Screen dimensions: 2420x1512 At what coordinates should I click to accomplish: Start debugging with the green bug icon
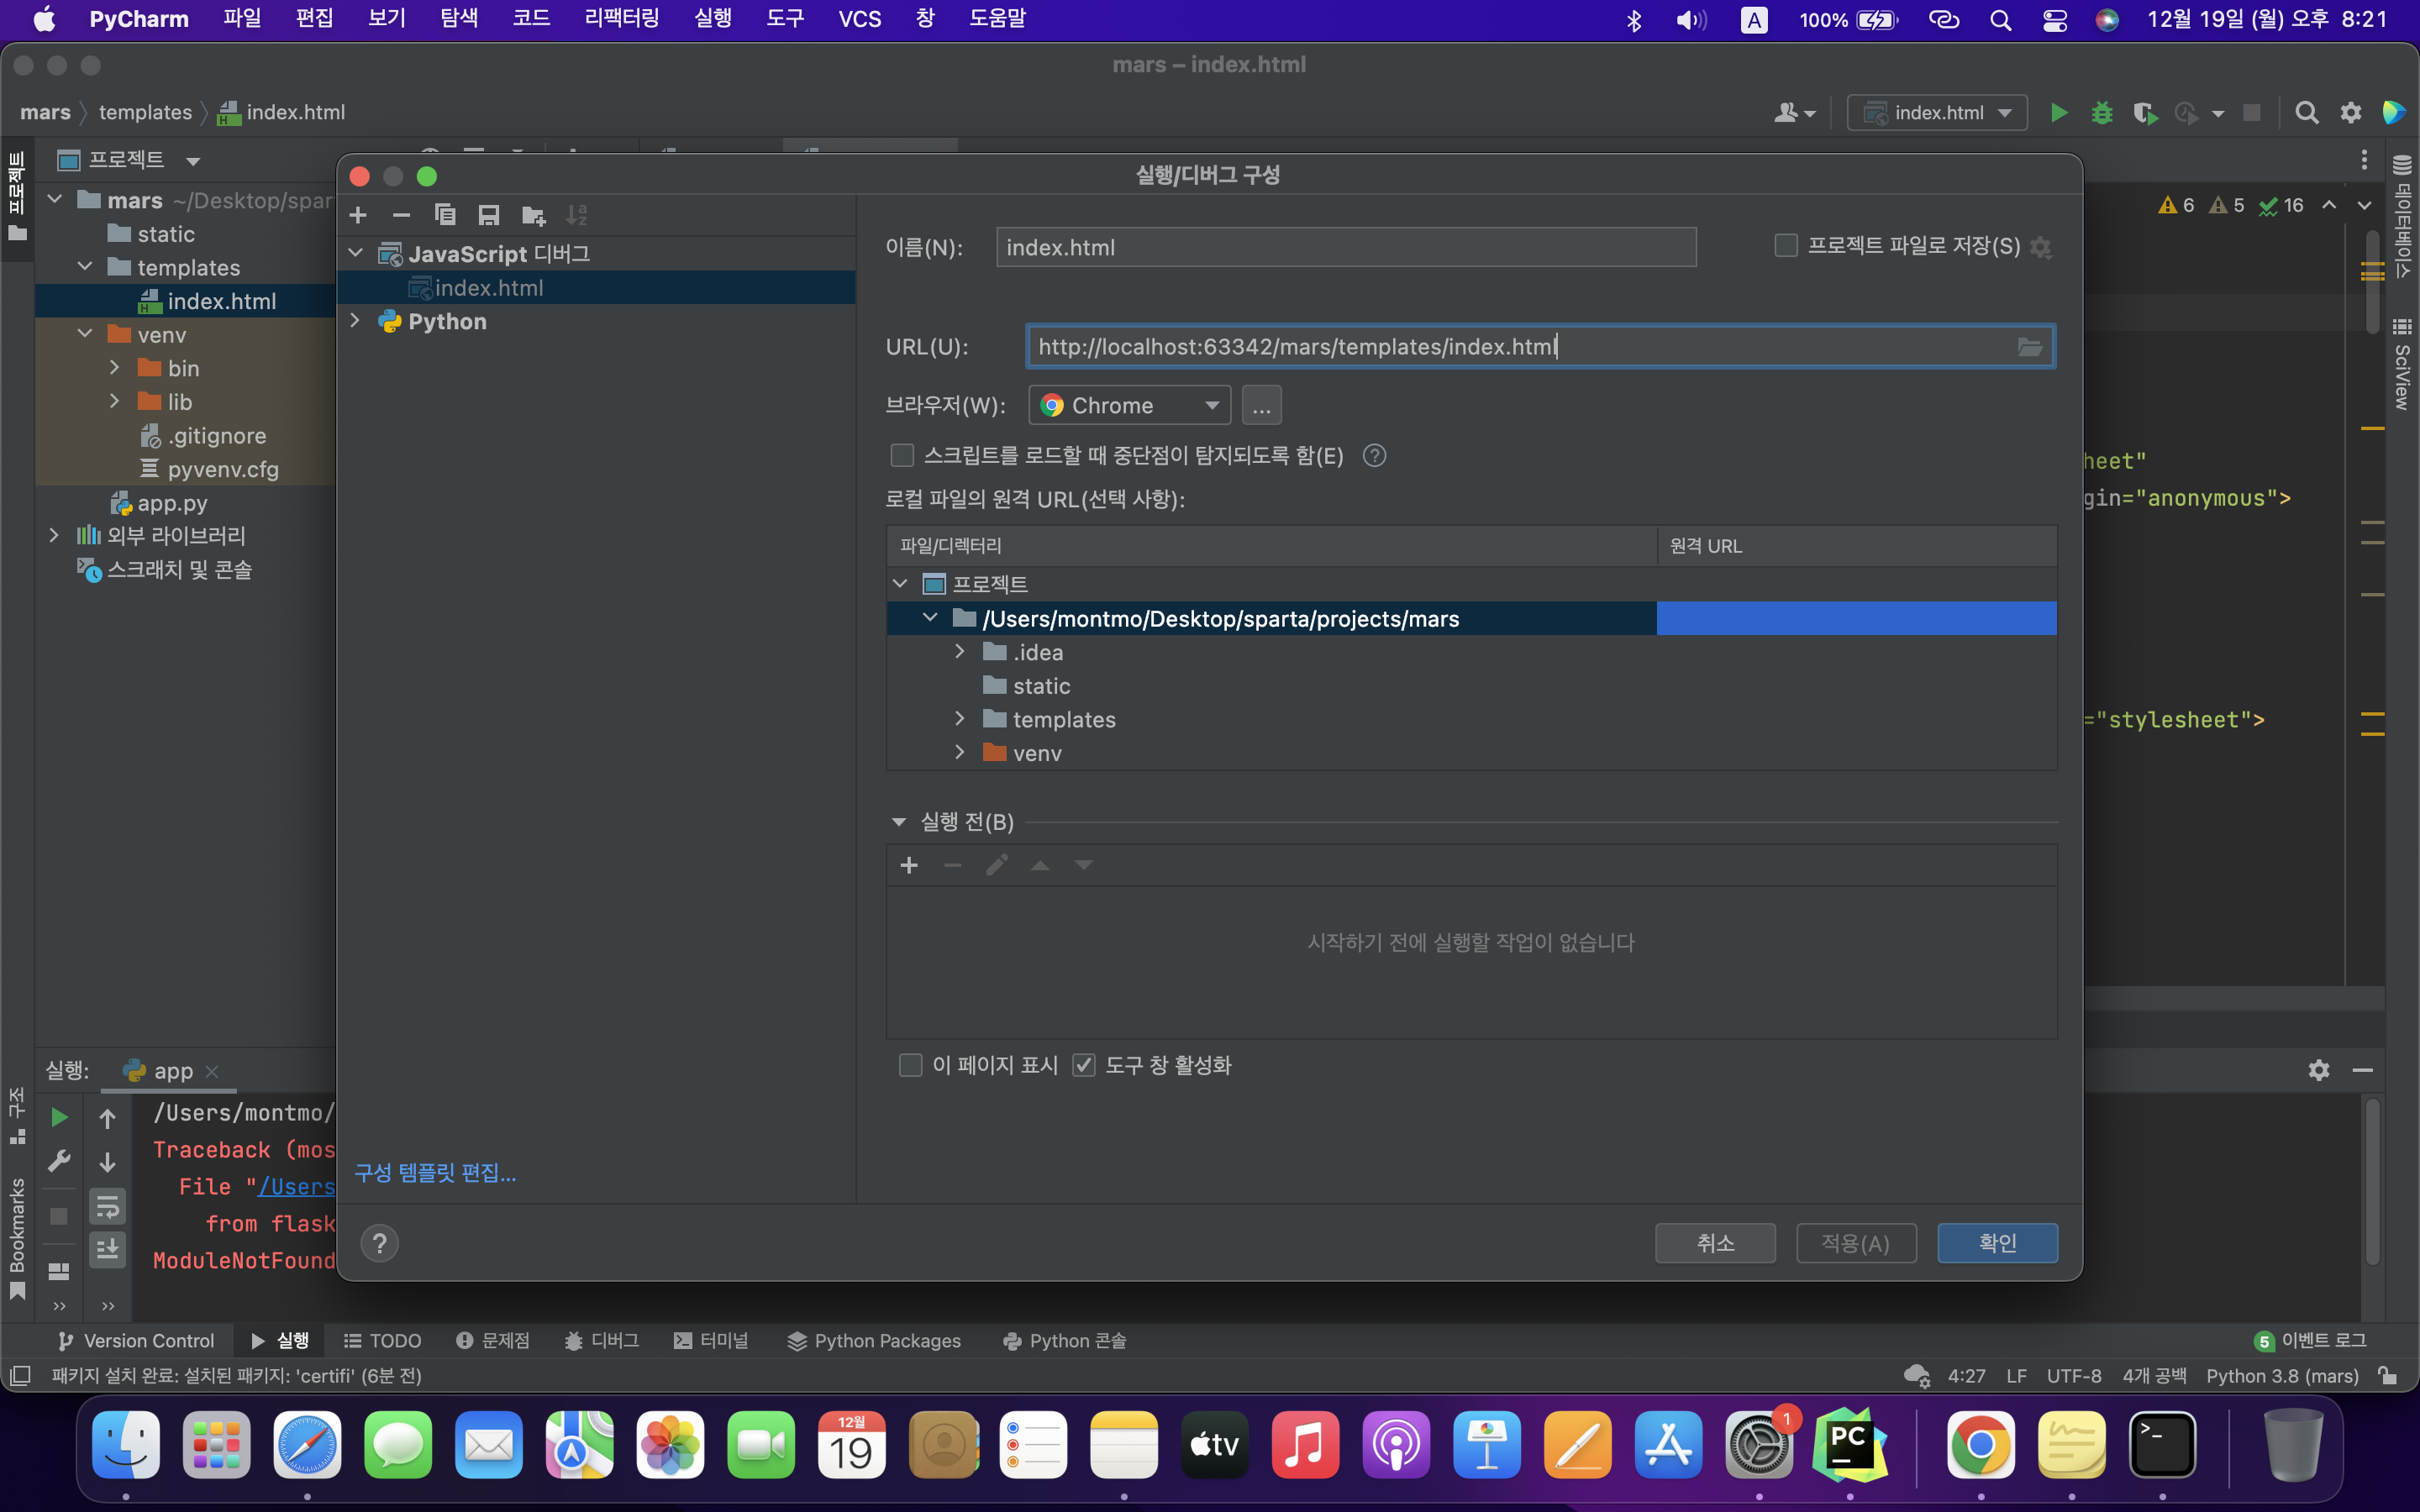[x=2101, y=113]
